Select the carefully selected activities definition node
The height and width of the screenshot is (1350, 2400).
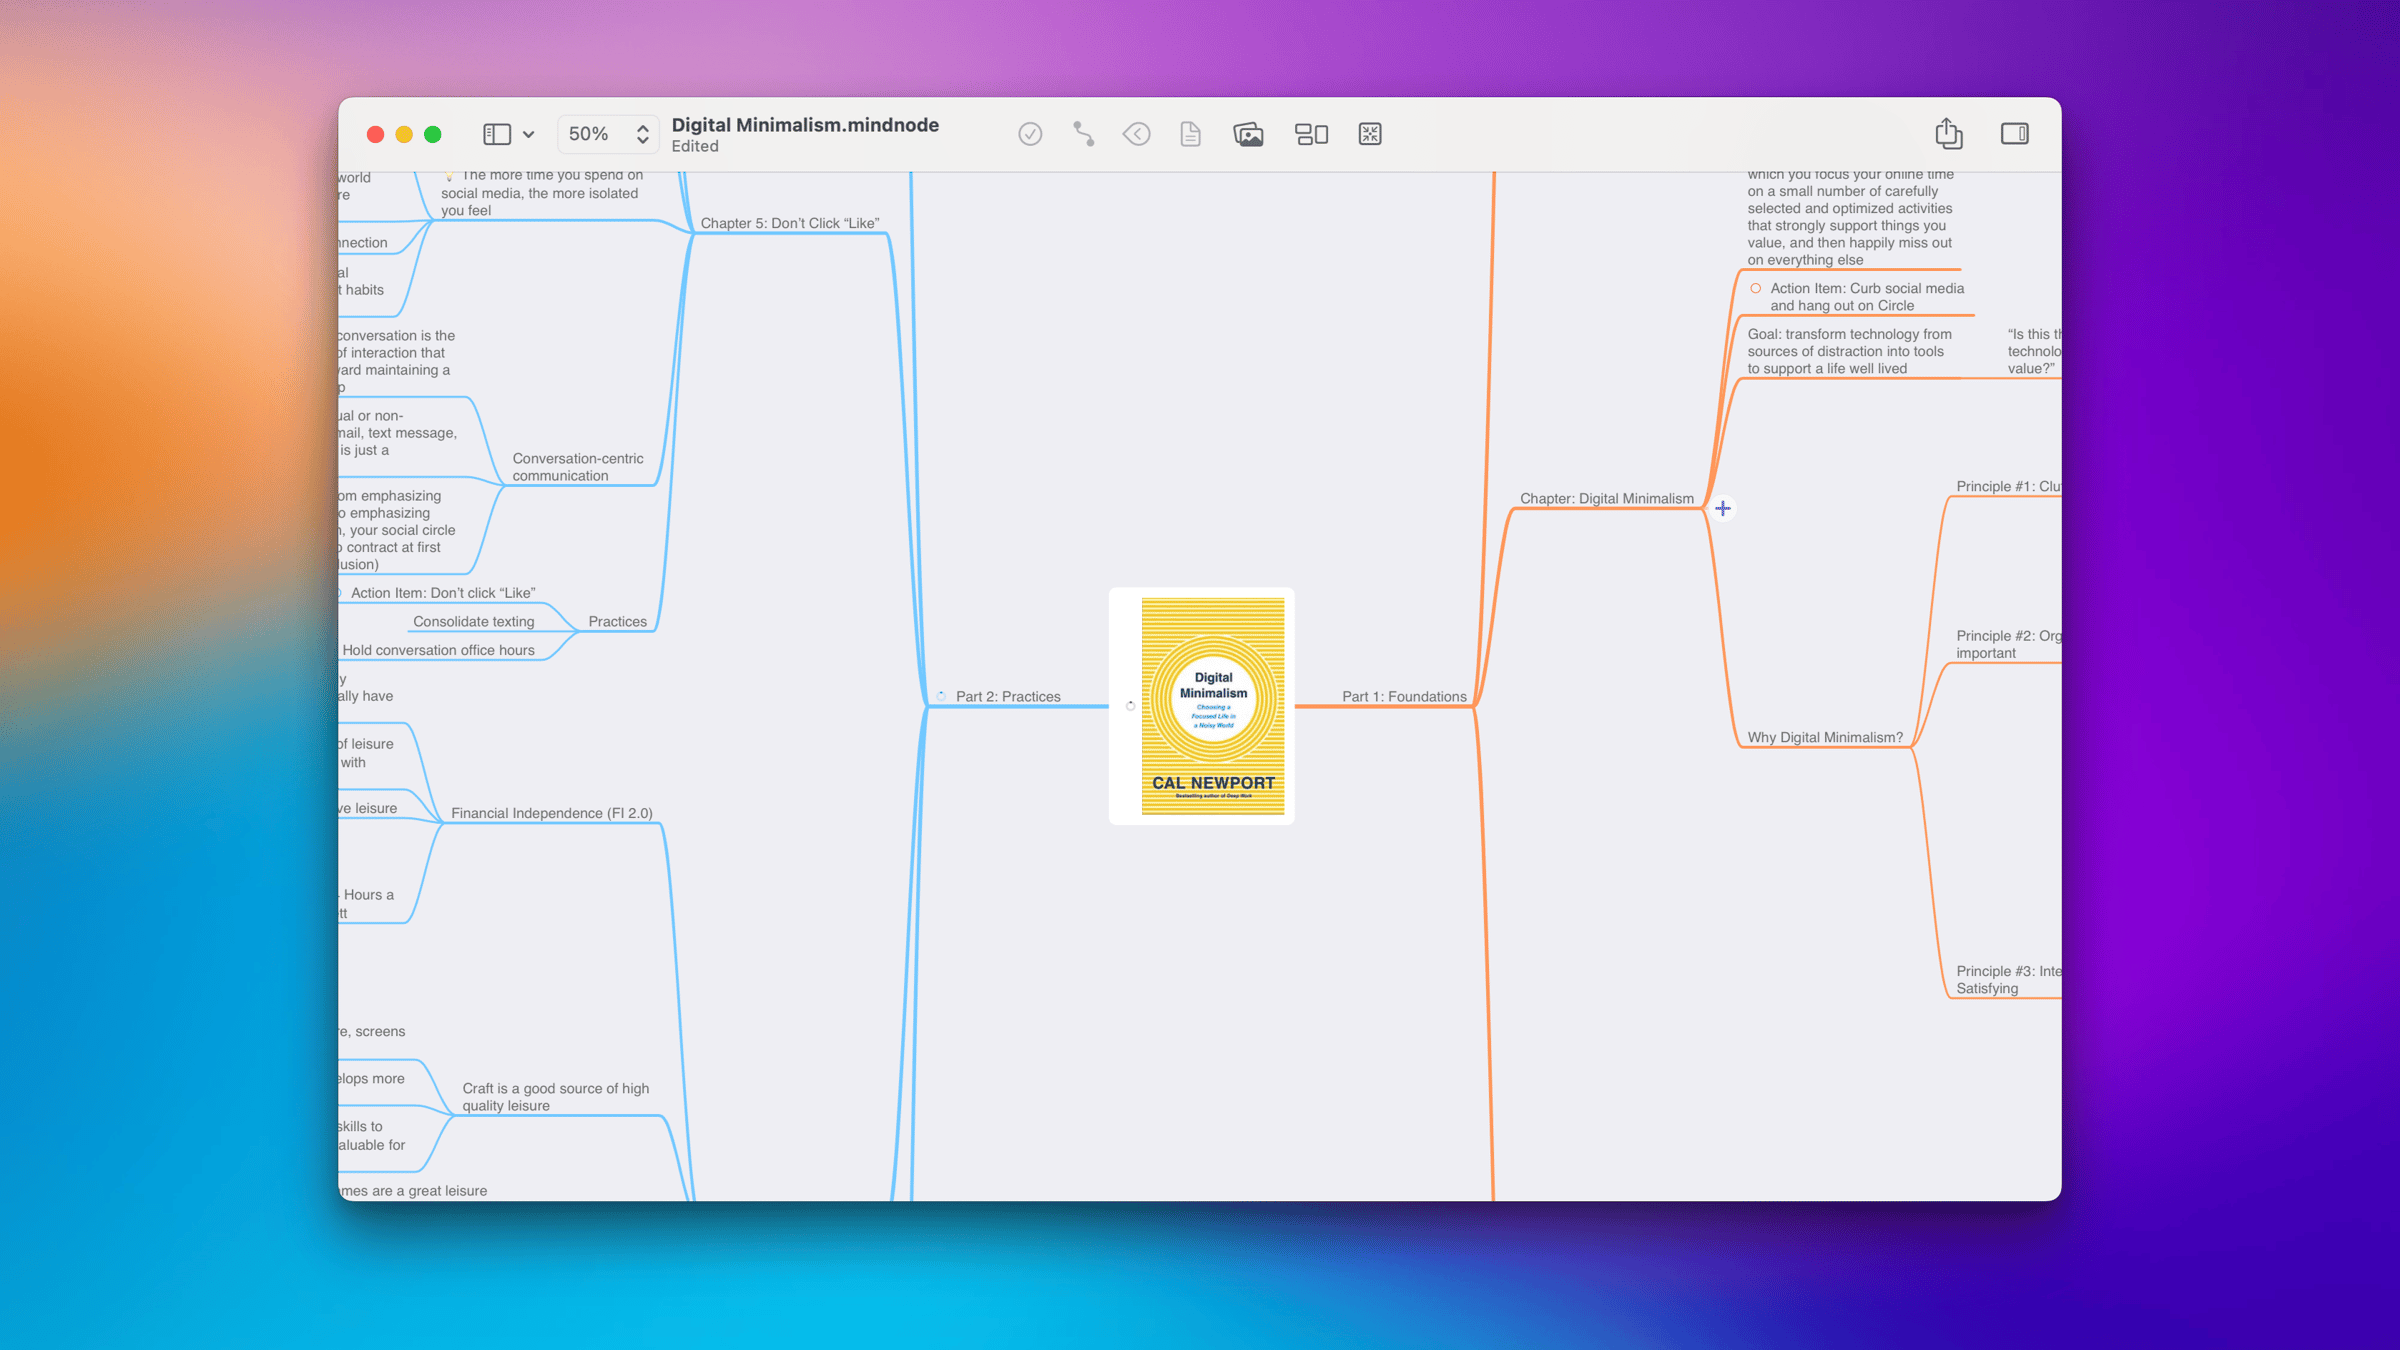pyautogui.click(x=1849, y=217)
